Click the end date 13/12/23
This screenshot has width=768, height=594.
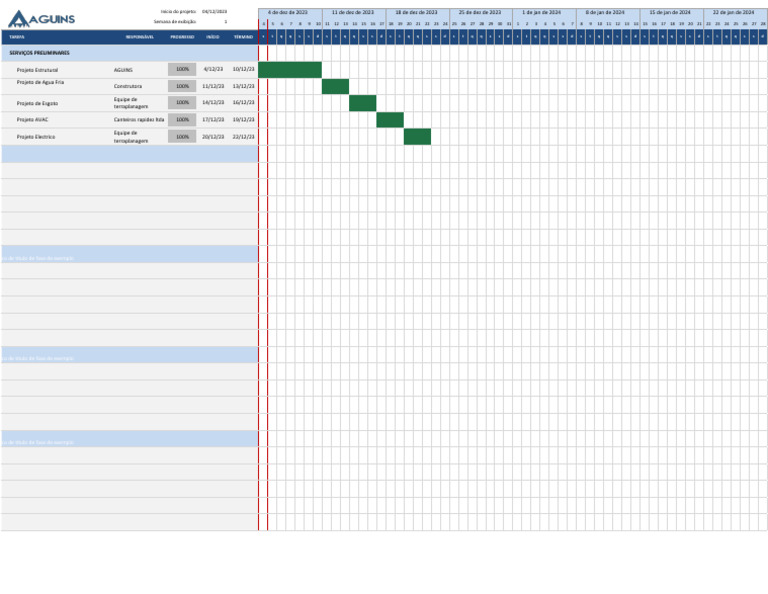point(243,86)
